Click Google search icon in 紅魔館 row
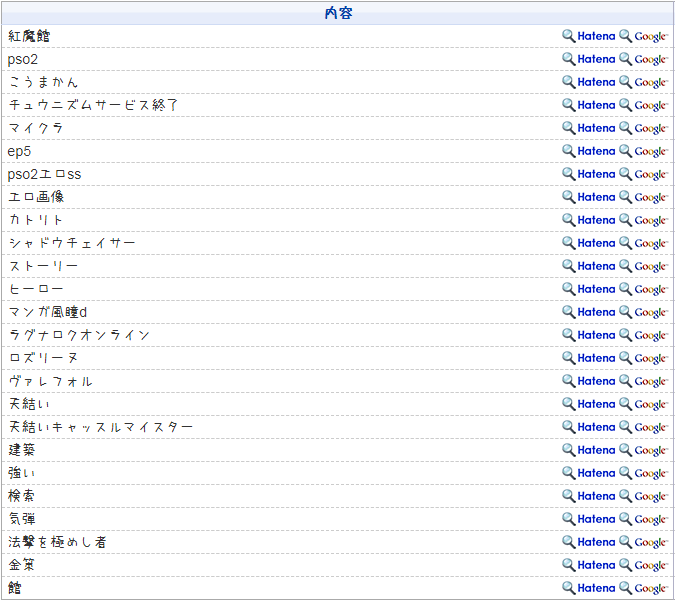The width and height of the screenshot is (675, 602). [643, 36]
